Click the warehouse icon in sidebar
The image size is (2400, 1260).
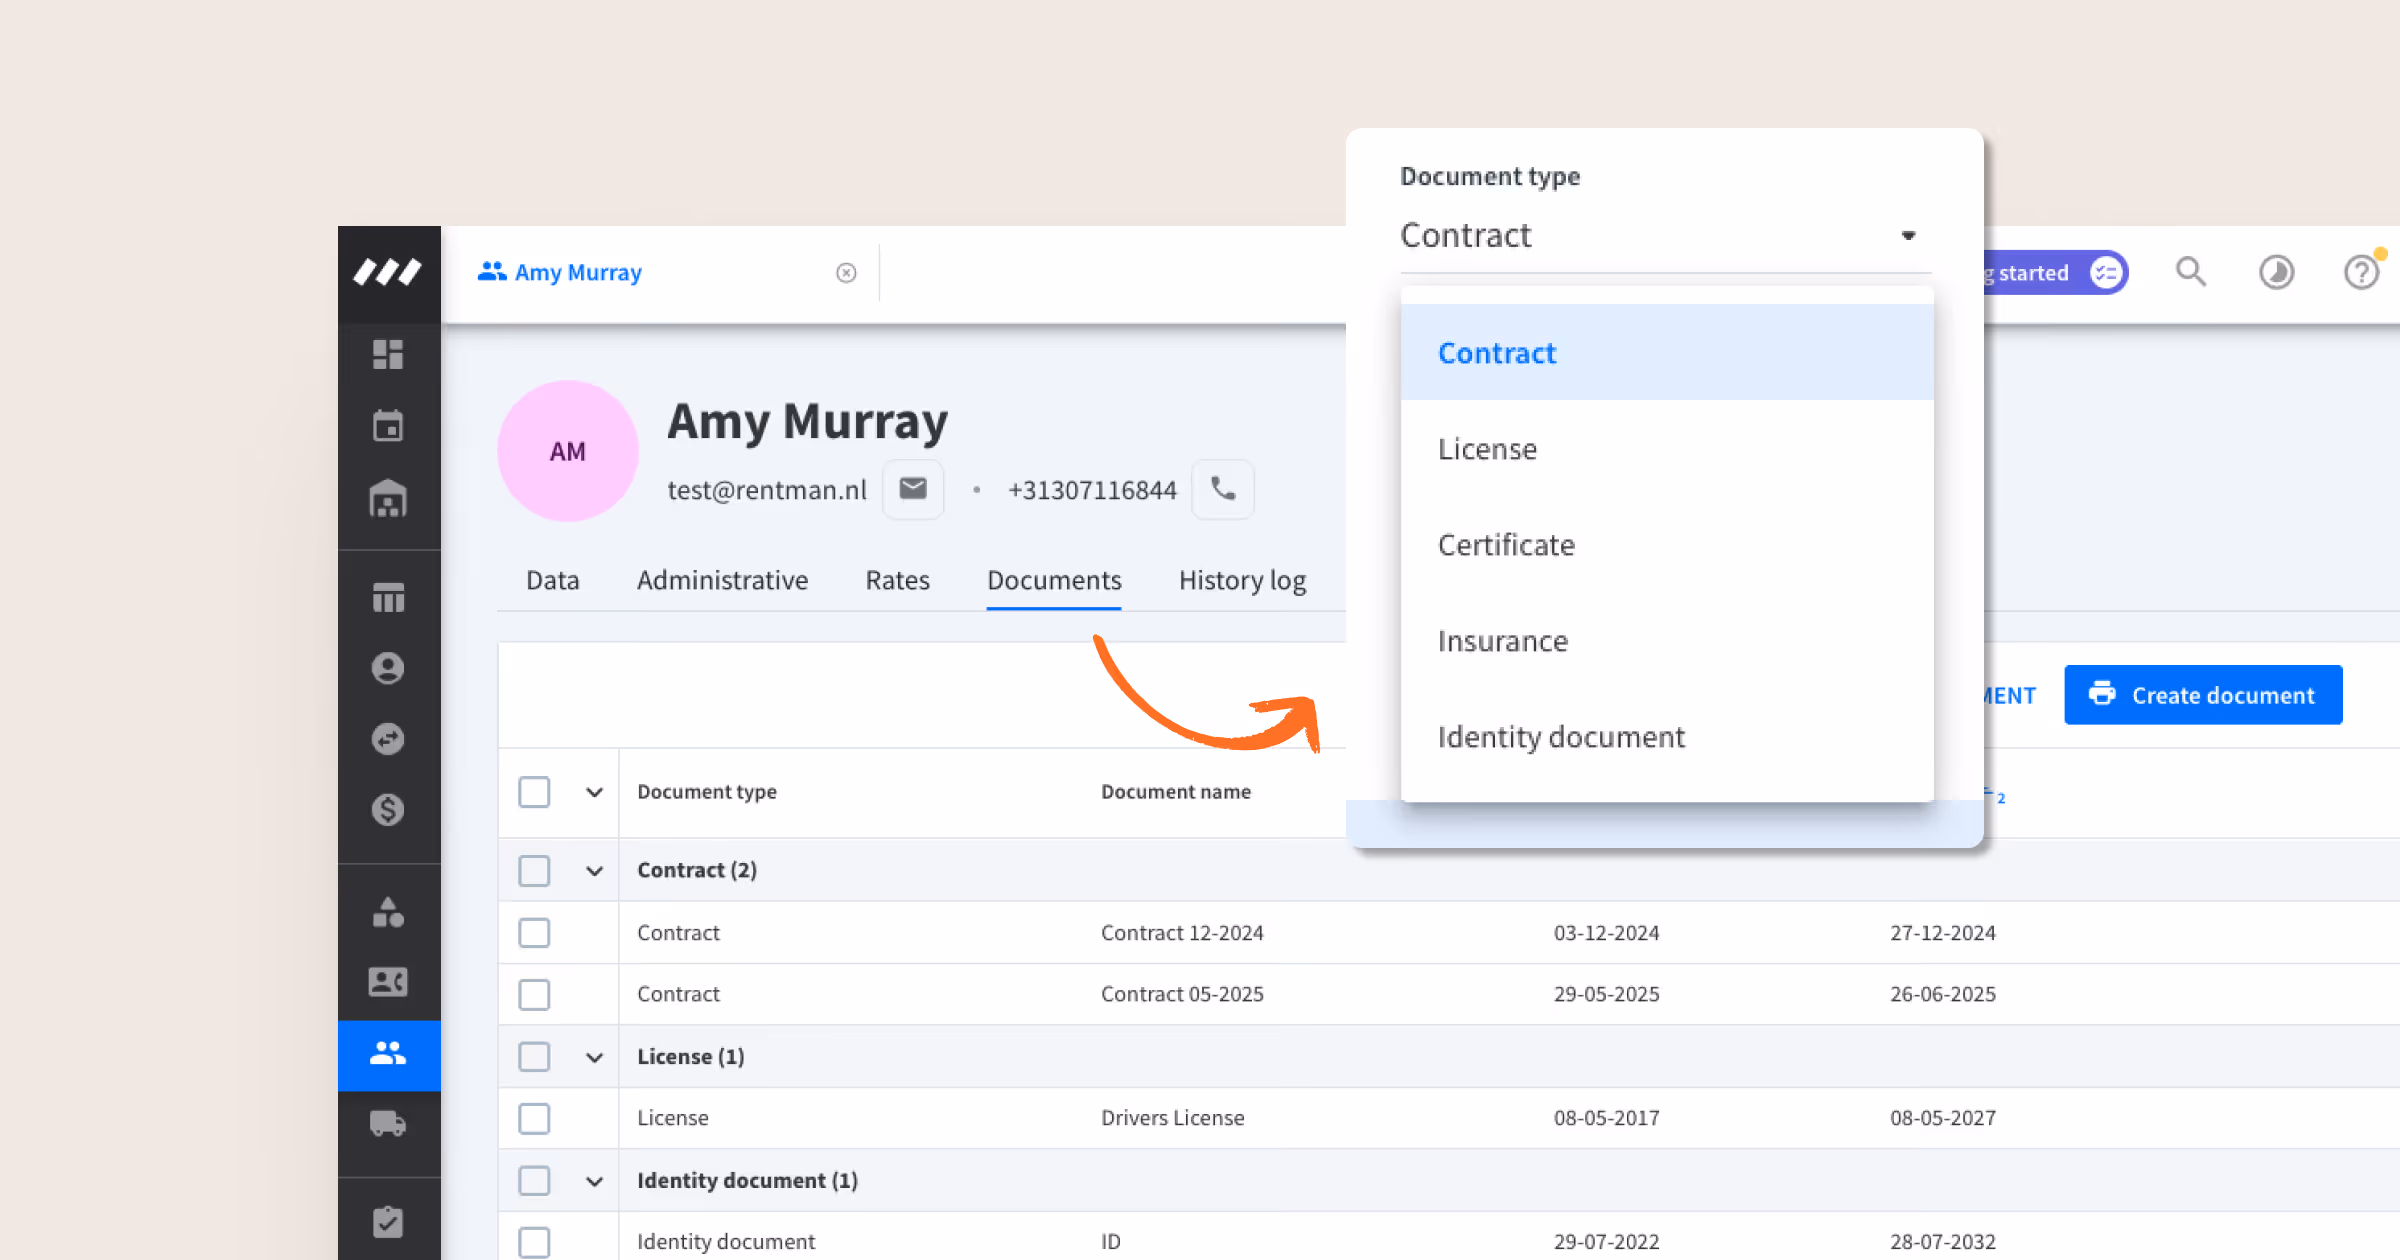(388, 498)
